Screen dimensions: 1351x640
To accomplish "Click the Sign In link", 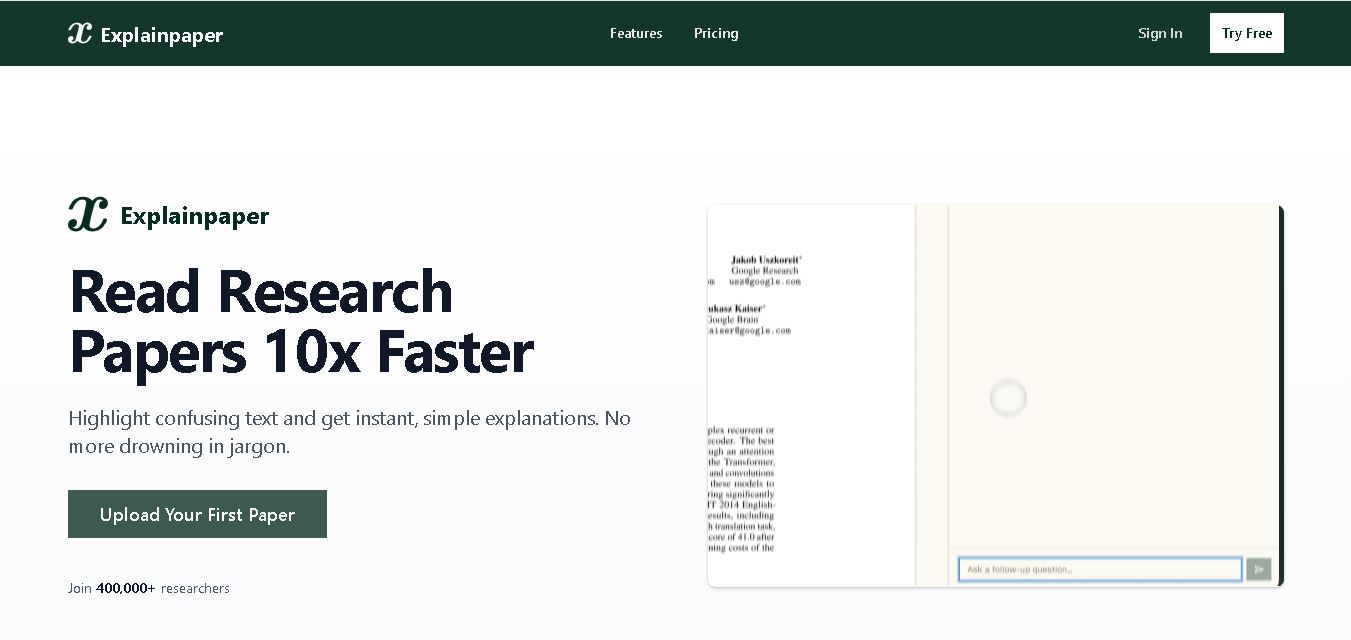I will pyautogui.click(x=1160, y=33).
